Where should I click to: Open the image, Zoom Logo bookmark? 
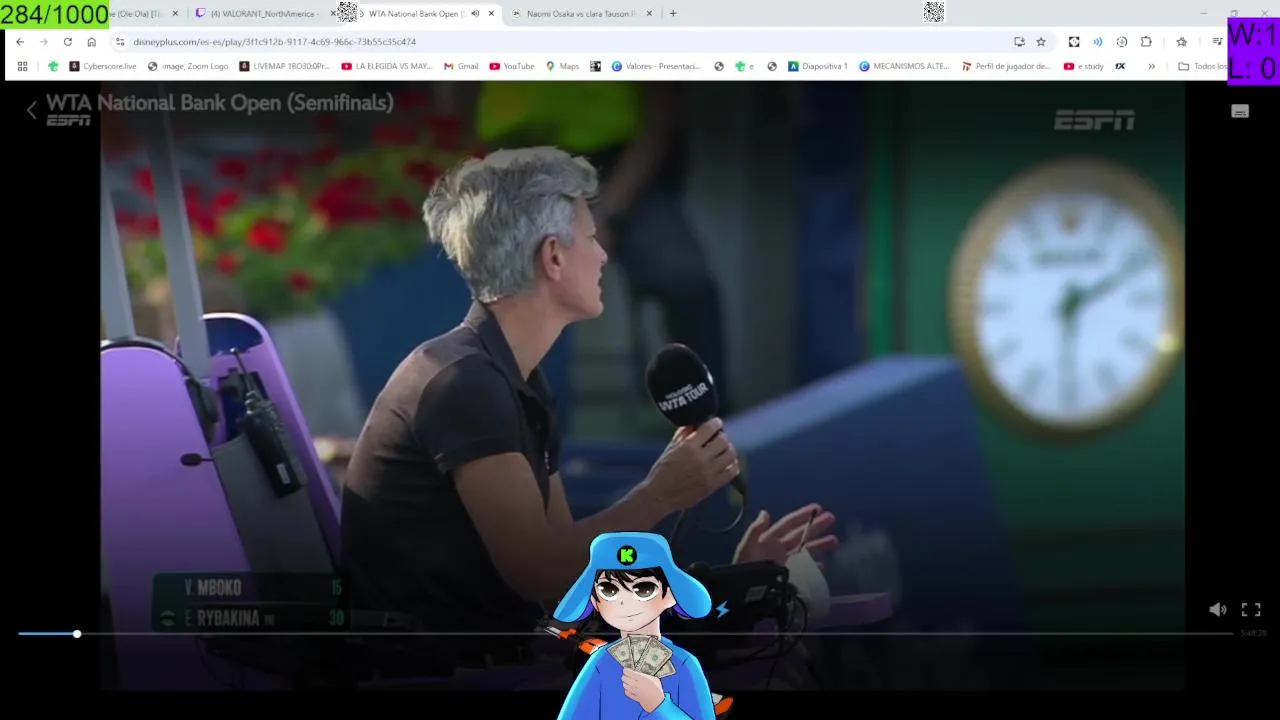pyautogui.click(x=187, y=66)
